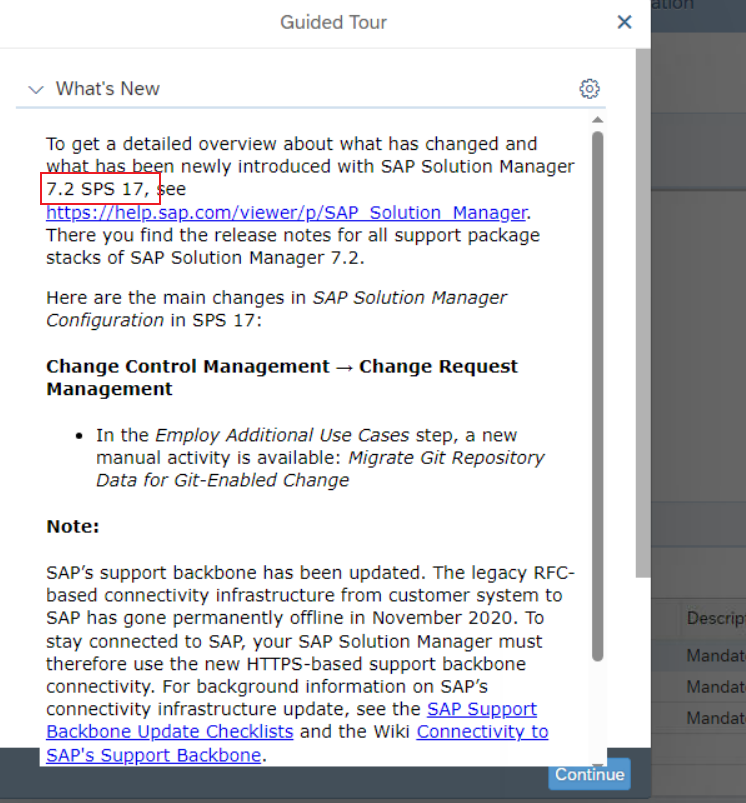Viewport: 746px width, 803px height.
Task: Click the 'Migrate Git Repository Data for Git-Enabled Change' text
Action: pos(321,469)
